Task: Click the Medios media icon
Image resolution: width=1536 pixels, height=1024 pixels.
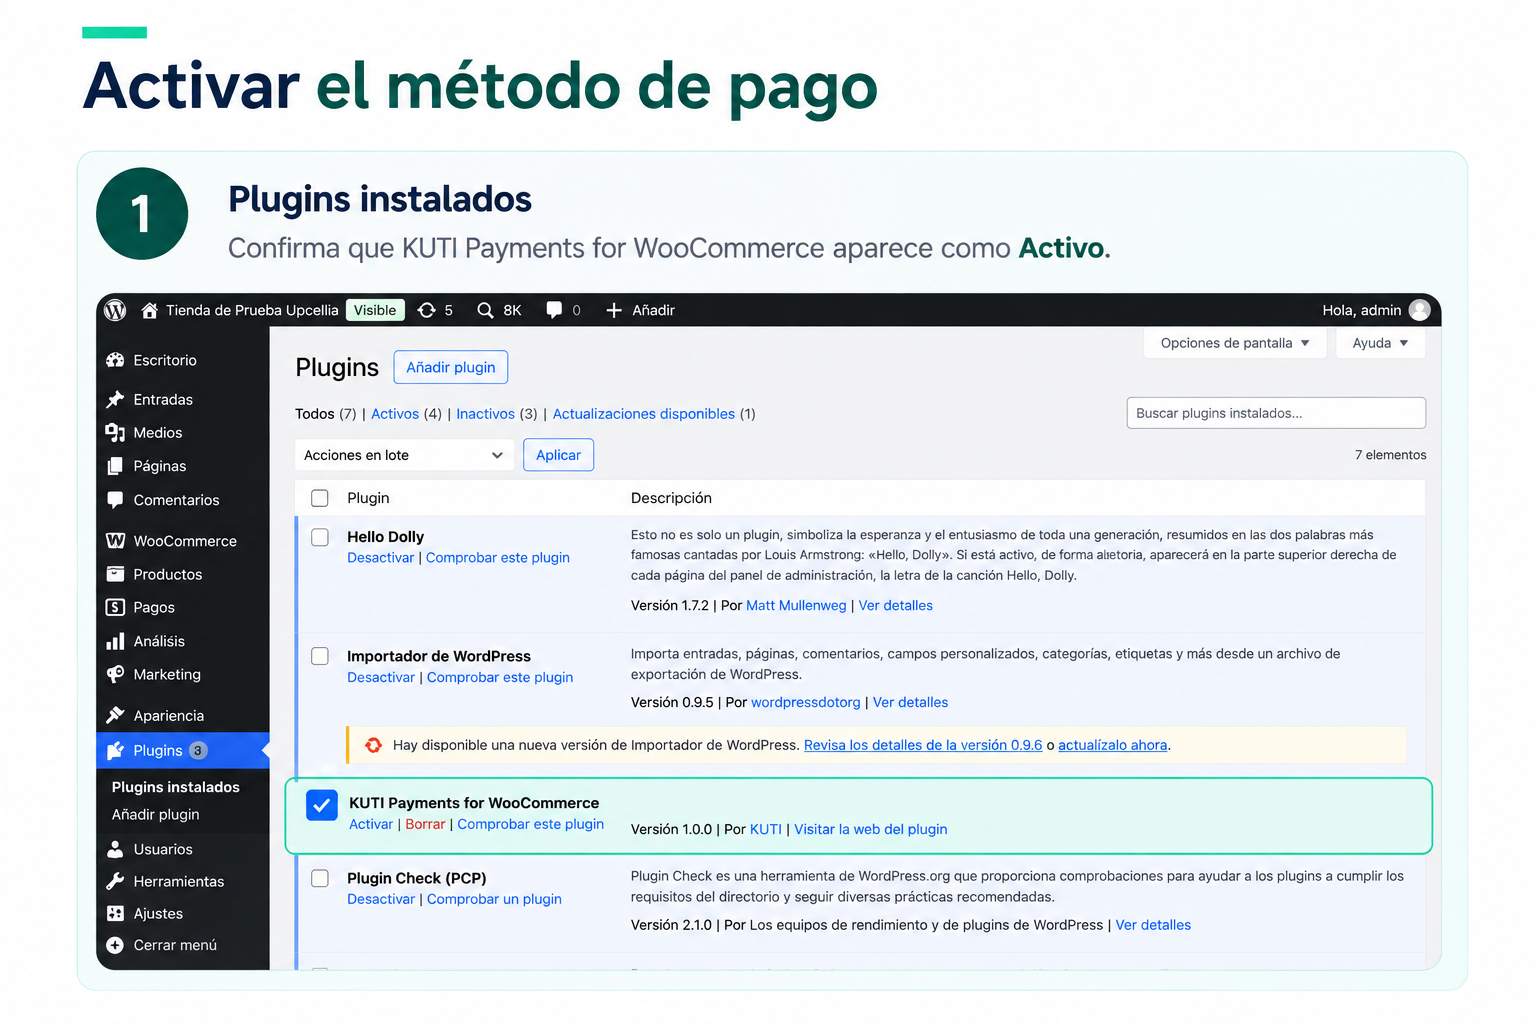Action: (116, 432)
